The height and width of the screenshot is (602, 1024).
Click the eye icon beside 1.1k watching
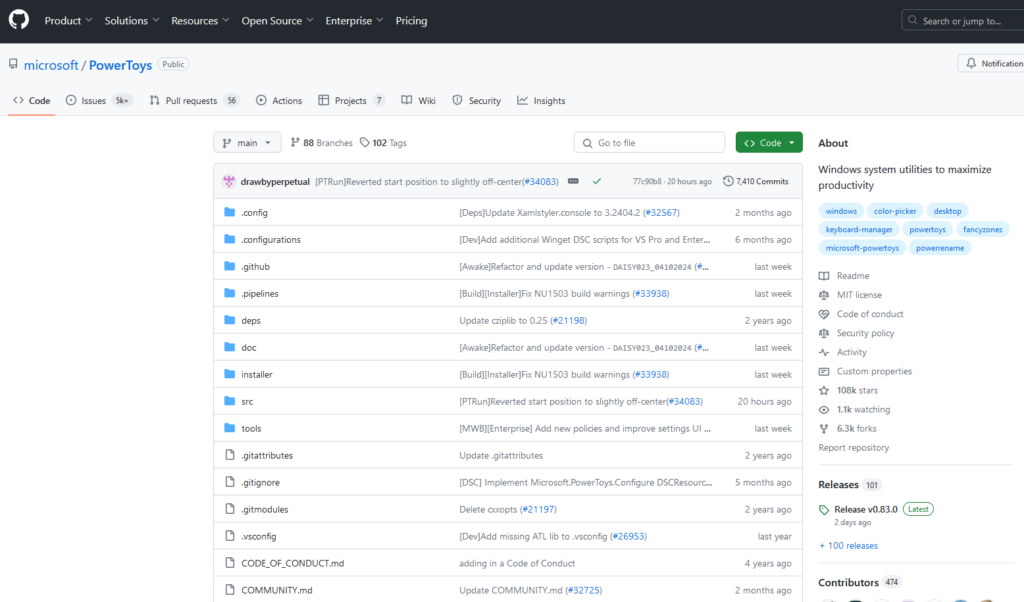pyautogui.click(x=824, y=409)
